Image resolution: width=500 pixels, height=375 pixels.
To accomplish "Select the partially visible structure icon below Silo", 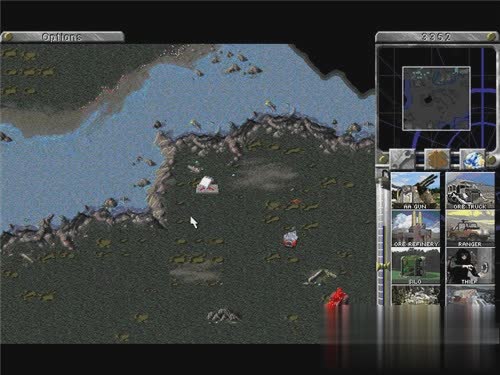I will [415, 295].
